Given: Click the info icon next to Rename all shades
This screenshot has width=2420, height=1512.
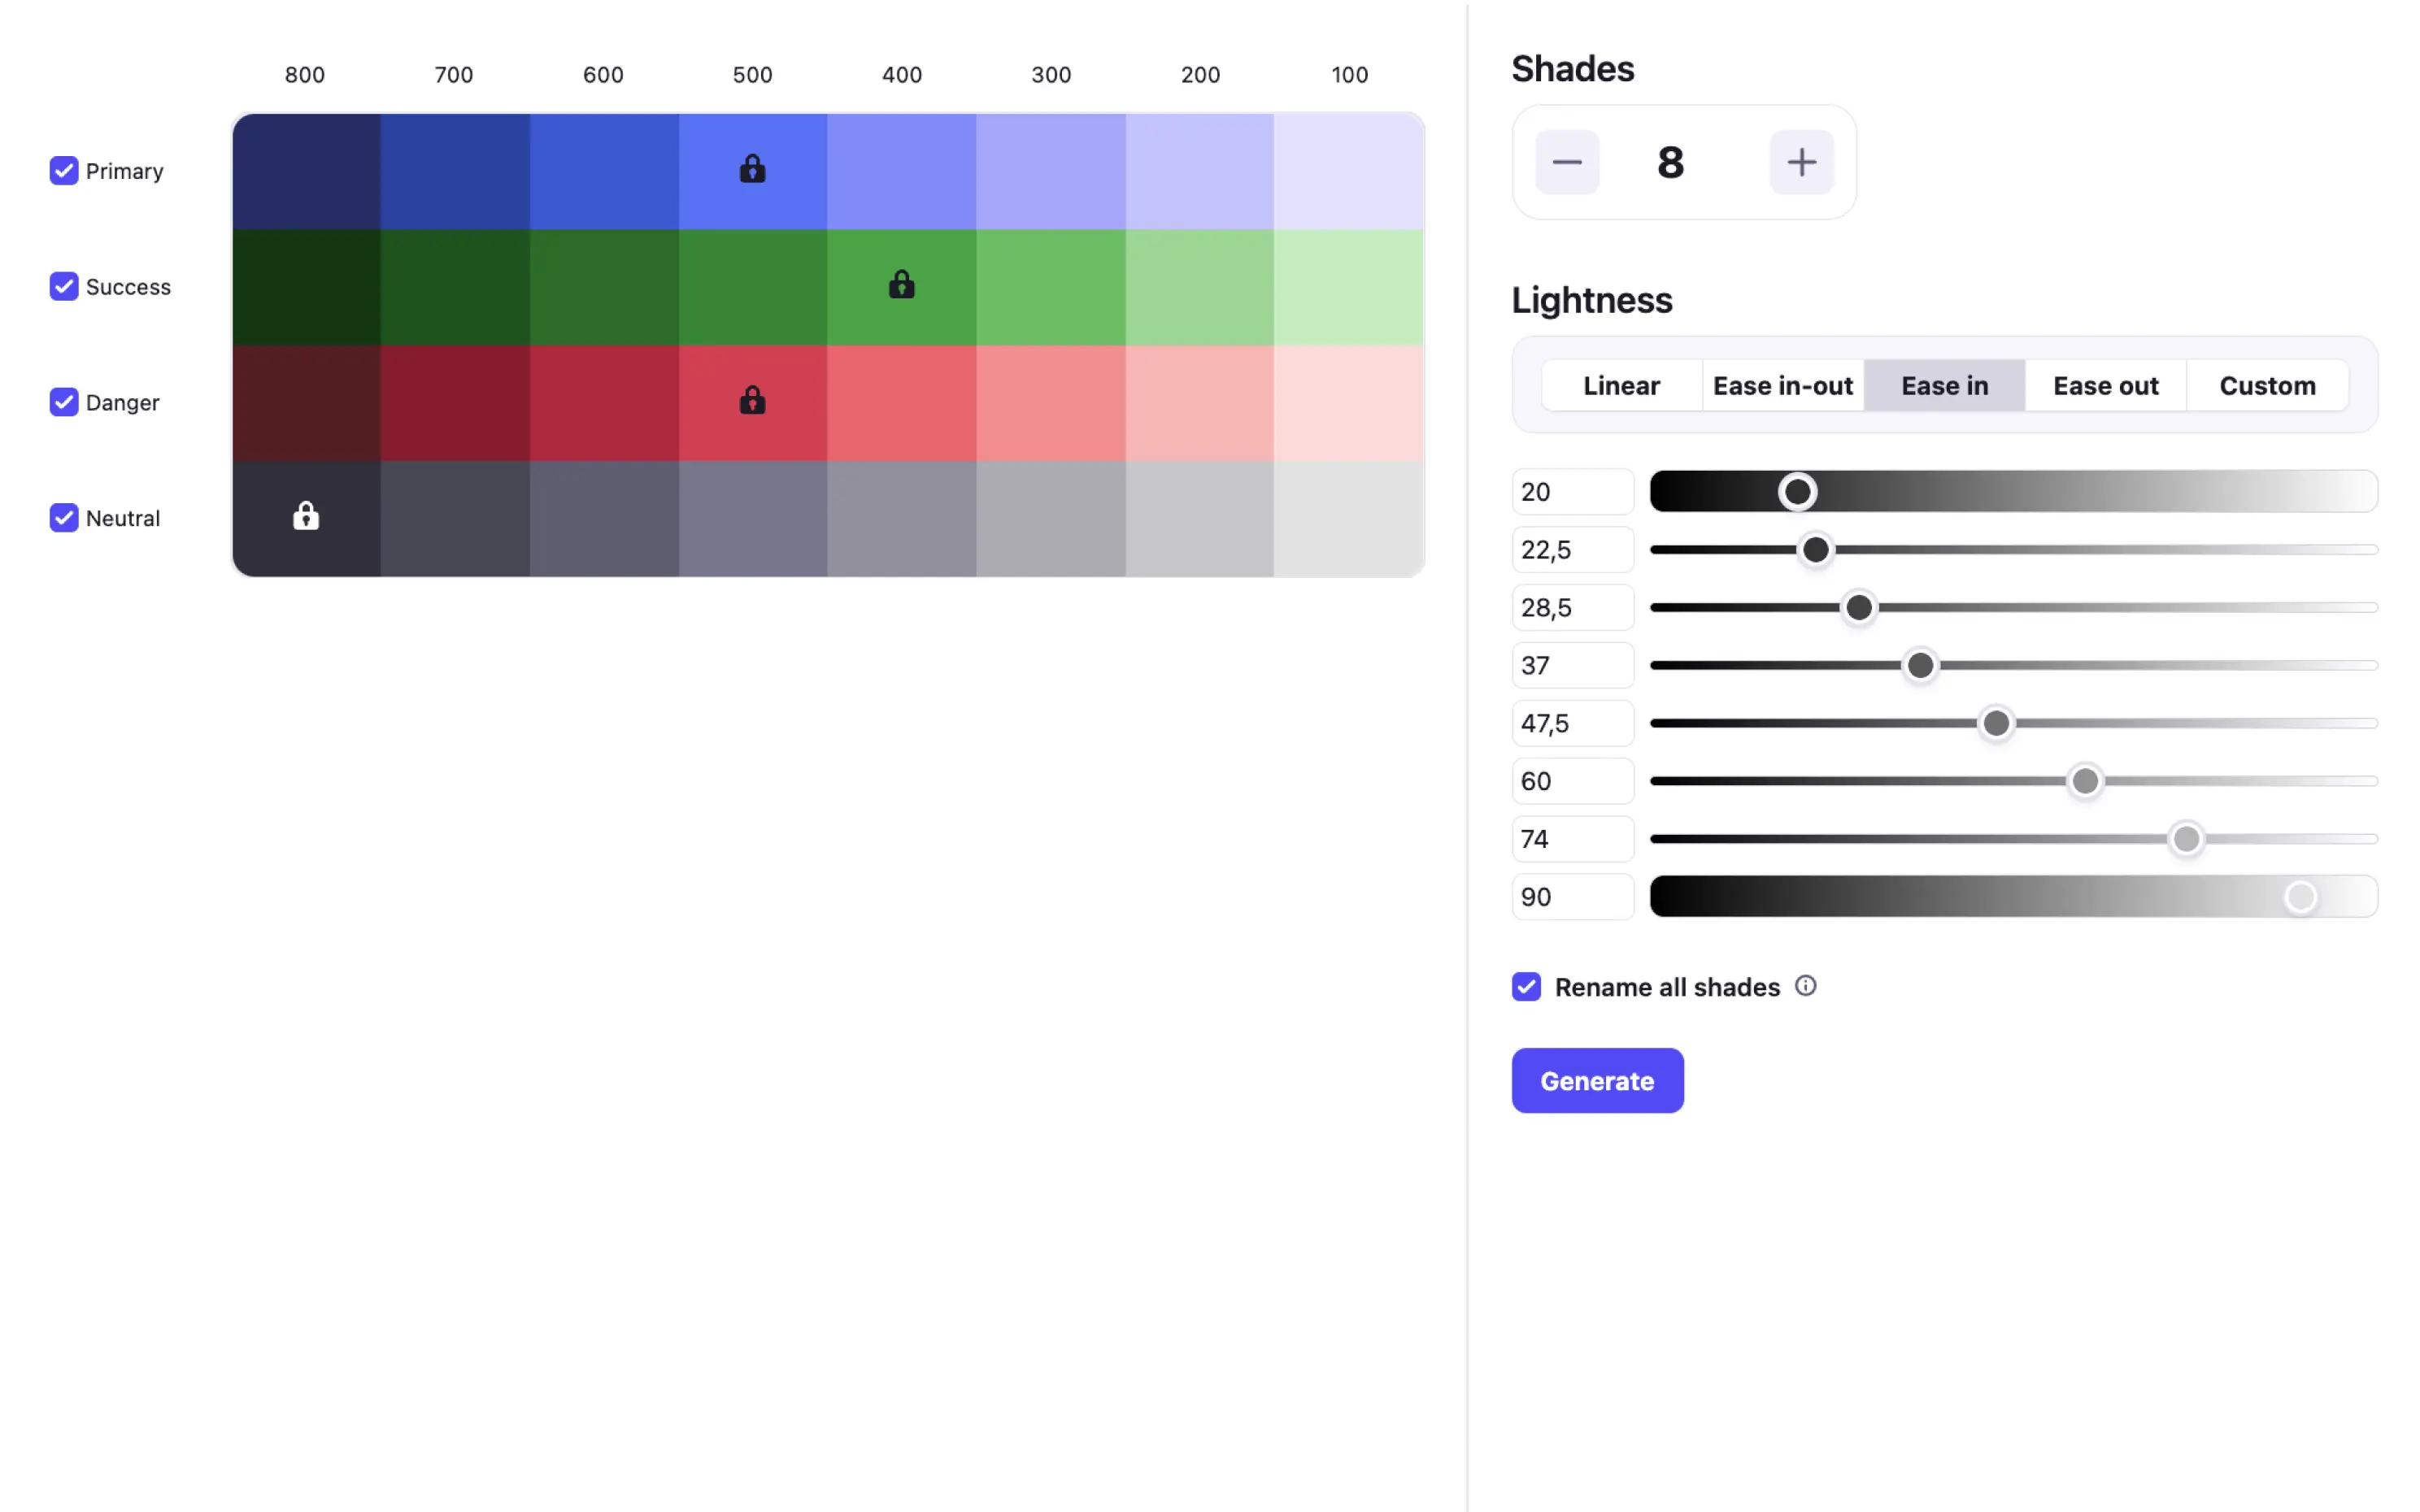Looking at the screenshot, I should coord(1805,986).
